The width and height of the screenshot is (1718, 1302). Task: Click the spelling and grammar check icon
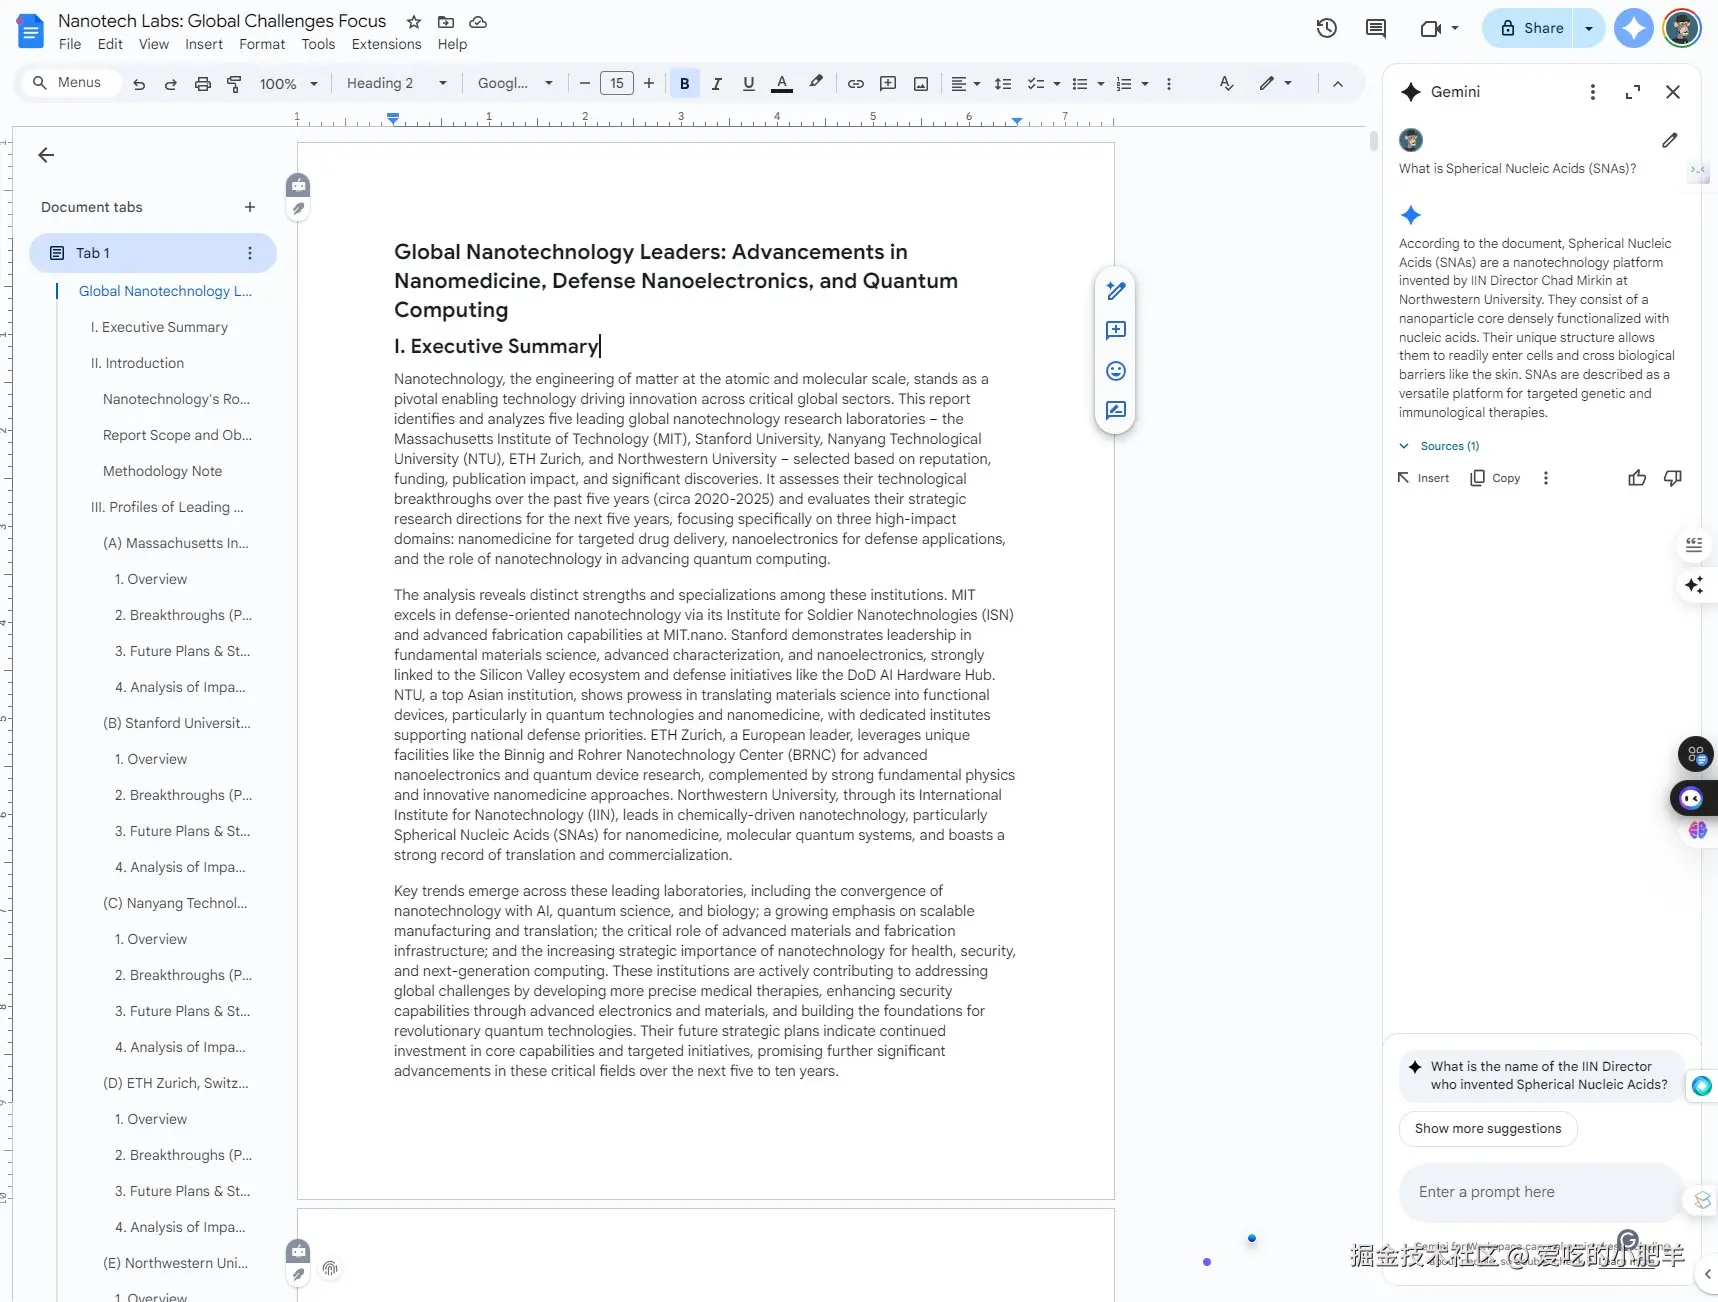pos(1227,84)
